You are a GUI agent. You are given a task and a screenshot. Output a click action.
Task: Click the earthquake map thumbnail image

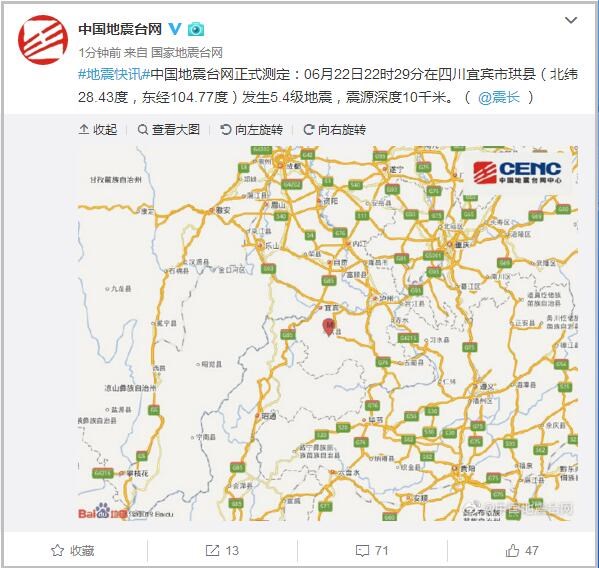pyautogui.click(x=328, y=333)
